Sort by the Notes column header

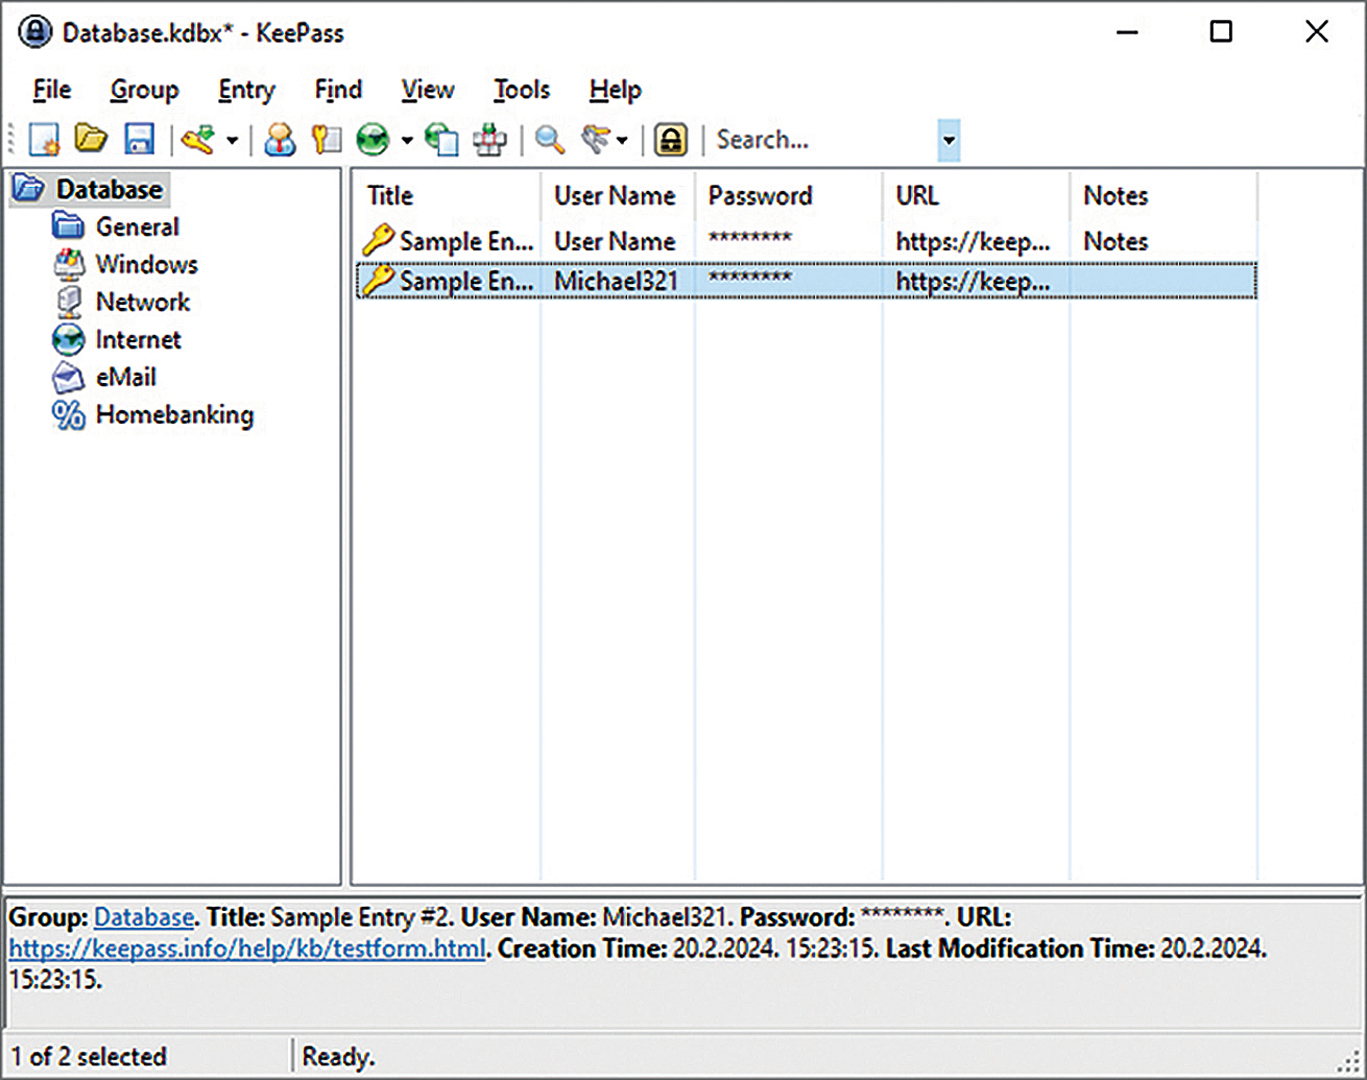[1164, 196]
